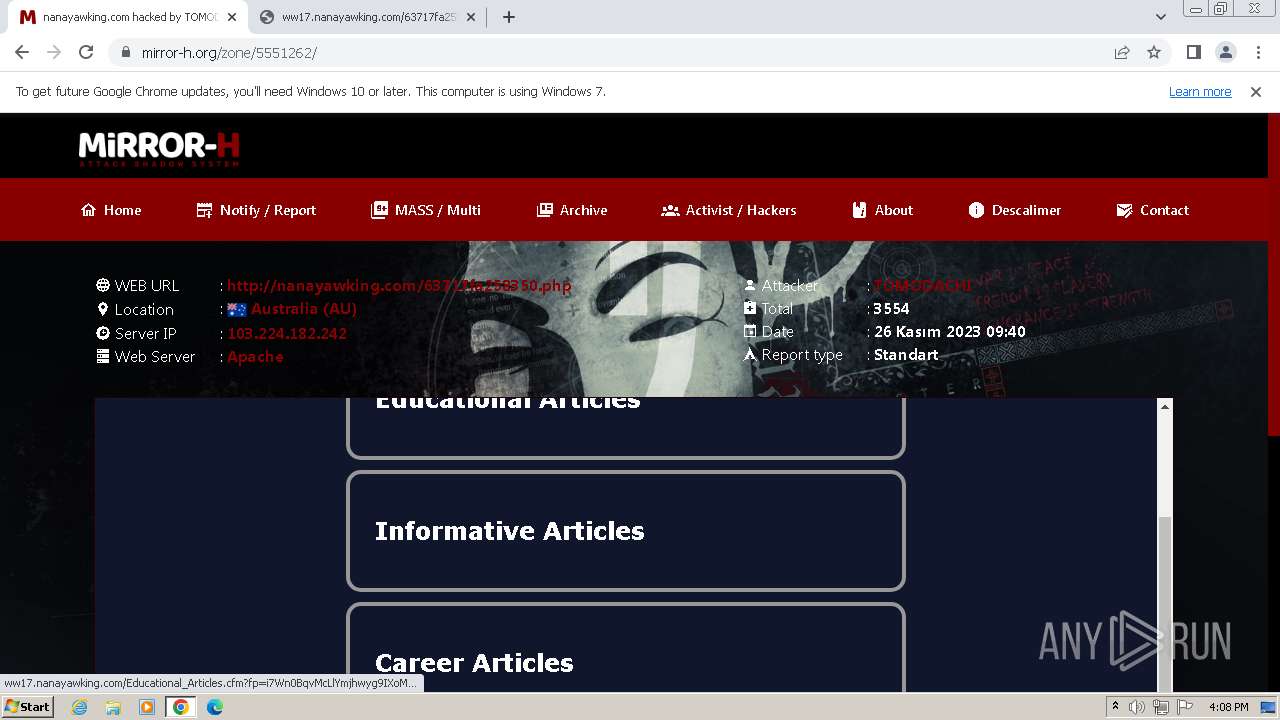
Task: Click the pin icon beside Location
Action: click(103, 309)
